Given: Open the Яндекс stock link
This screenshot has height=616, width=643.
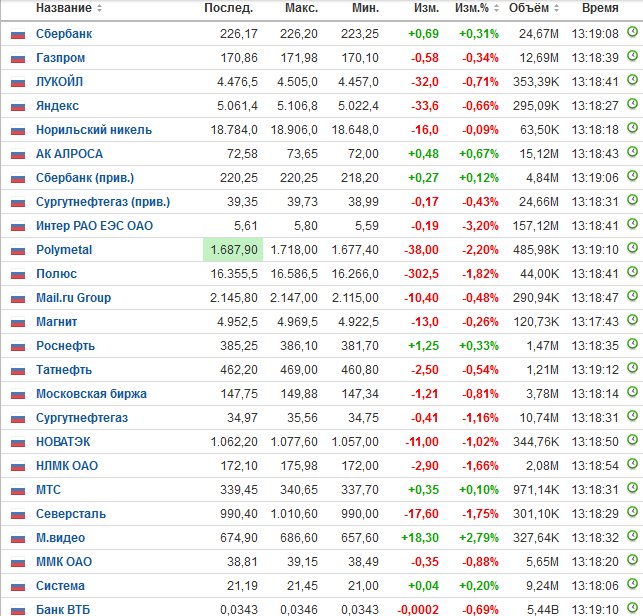Looking at the screenshot, I should [57, 106].
